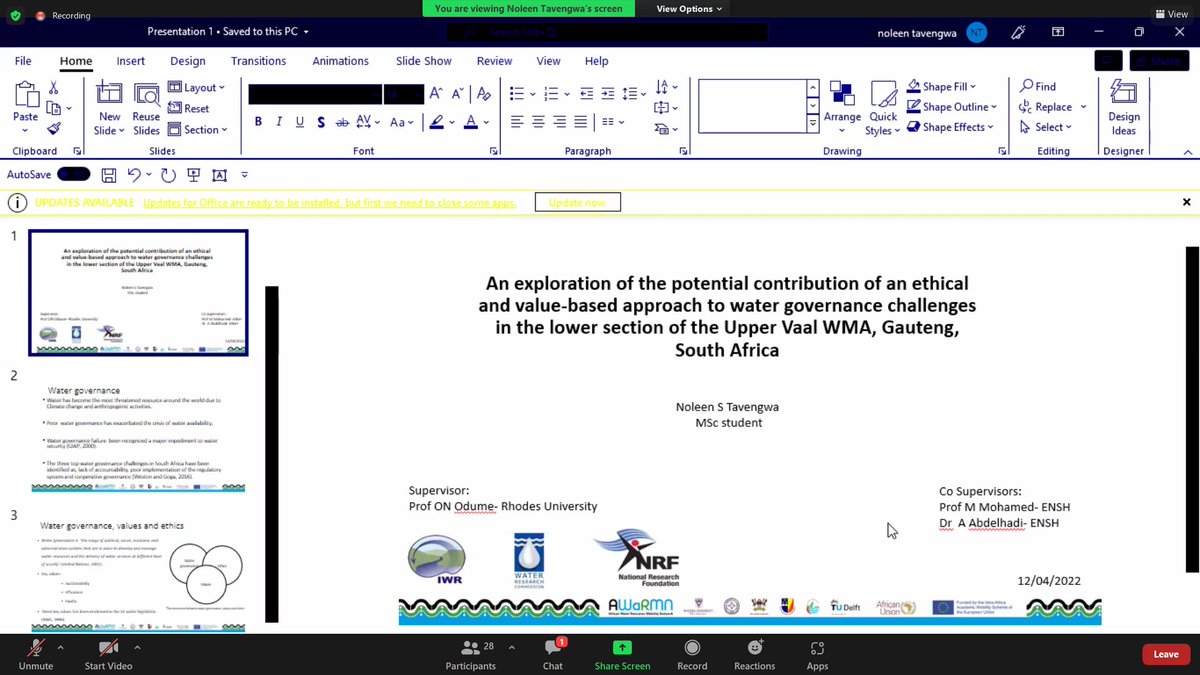Click the Reuse Slides icon
Image resolution: width=1200 pixels, height=675 pixels.
tap(146, 96)
